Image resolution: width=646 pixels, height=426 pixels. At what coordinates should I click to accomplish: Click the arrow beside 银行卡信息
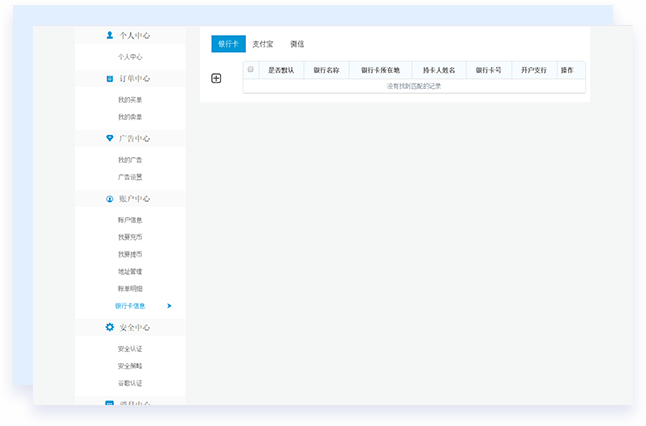click(x=169, y=306)
